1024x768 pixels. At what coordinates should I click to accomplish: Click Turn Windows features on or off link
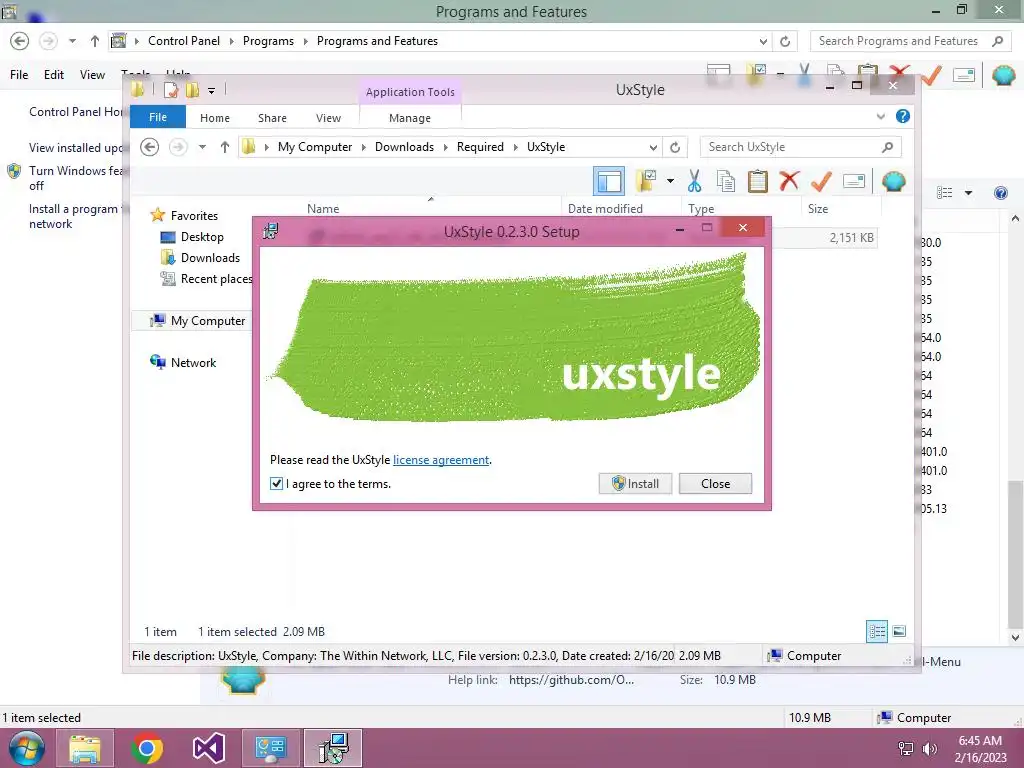pos(76,178)
